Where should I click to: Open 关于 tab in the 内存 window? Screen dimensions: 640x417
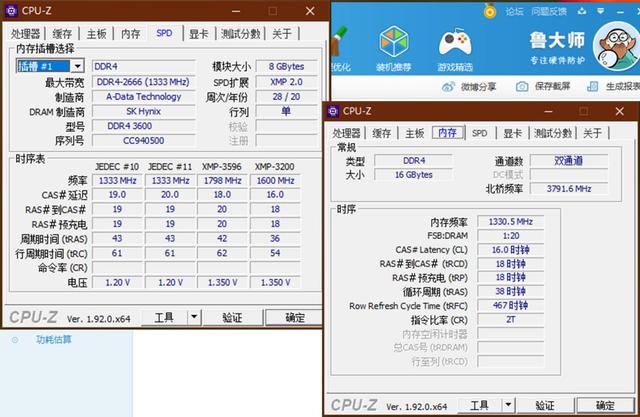592,133
